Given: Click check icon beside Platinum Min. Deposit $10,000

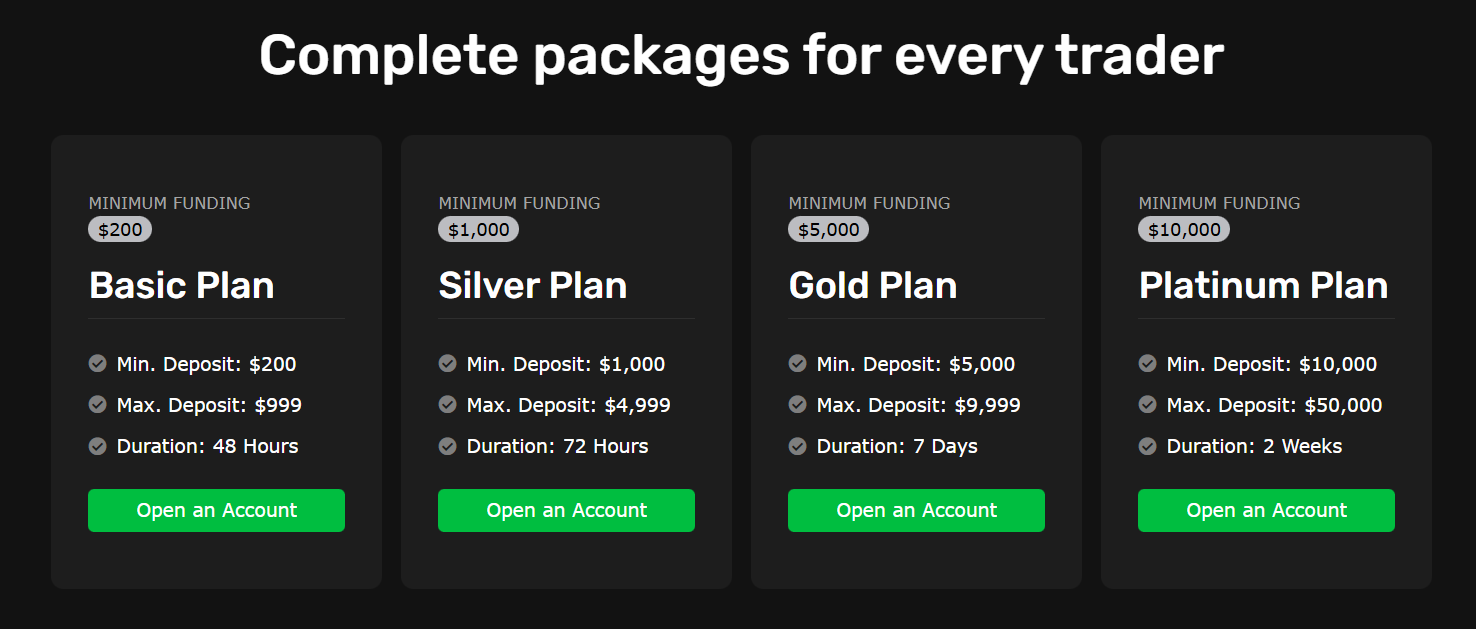Looking at the screenshot, I should pyautogui.click(x=1147, y=364).
